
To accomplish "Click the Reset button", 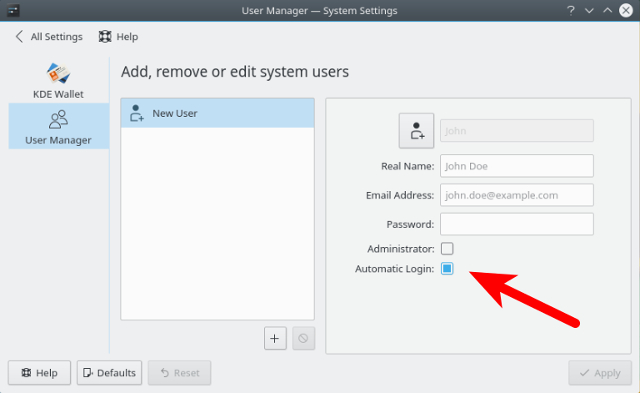I will tap(180, 373).
